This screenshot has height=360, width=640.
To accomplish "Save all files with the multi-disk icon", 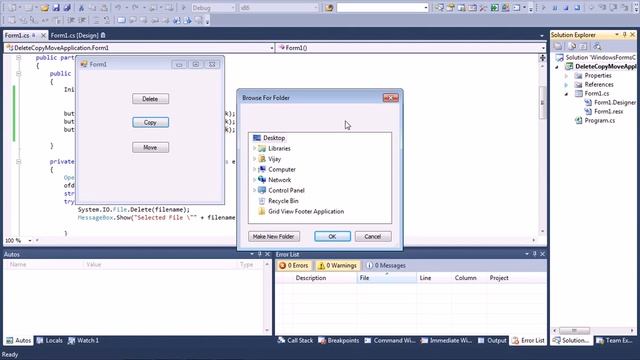I will tap(67, 8).
